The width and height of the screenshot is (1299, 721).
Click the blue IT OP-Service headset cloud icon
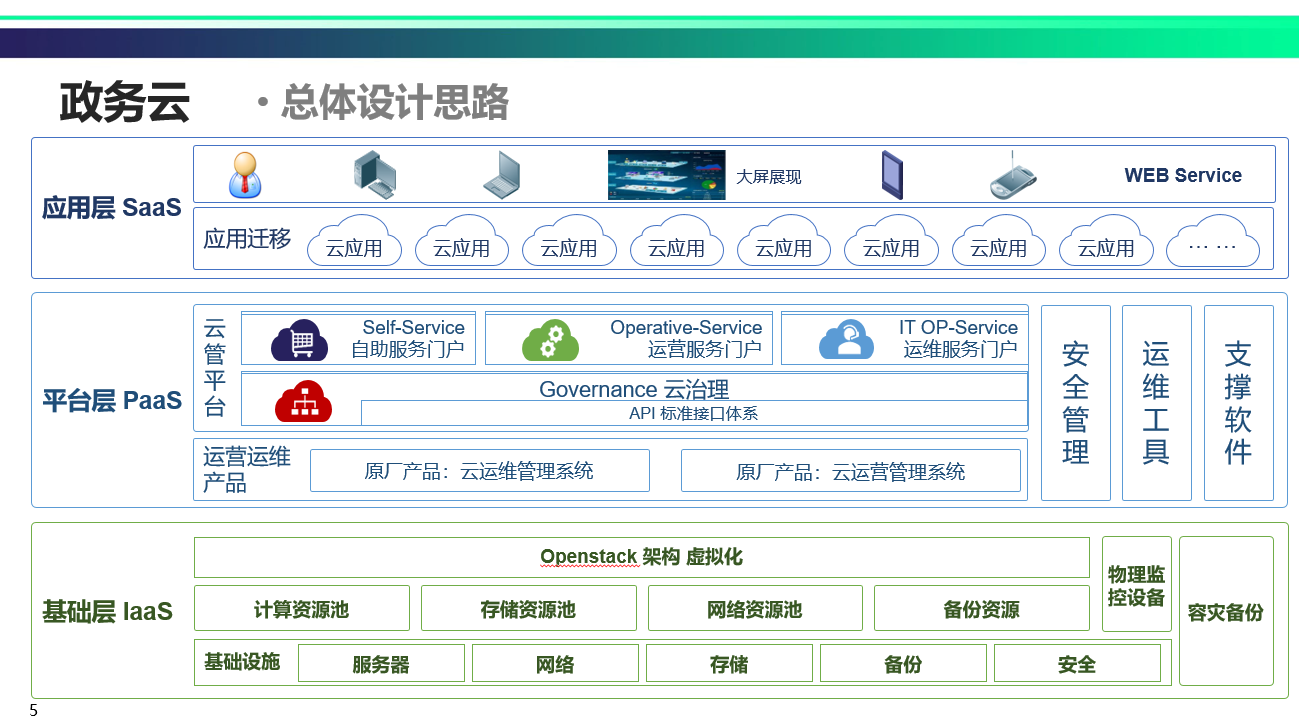(846, 340)
